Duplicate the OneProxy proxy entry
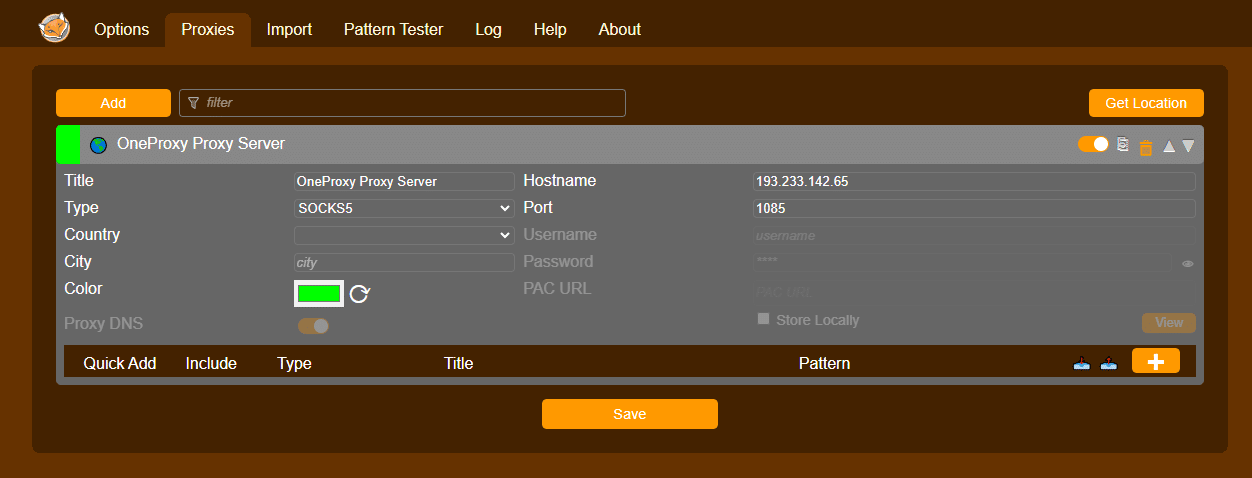The height and width of the screenshot is (478, 1252). 1123,145
